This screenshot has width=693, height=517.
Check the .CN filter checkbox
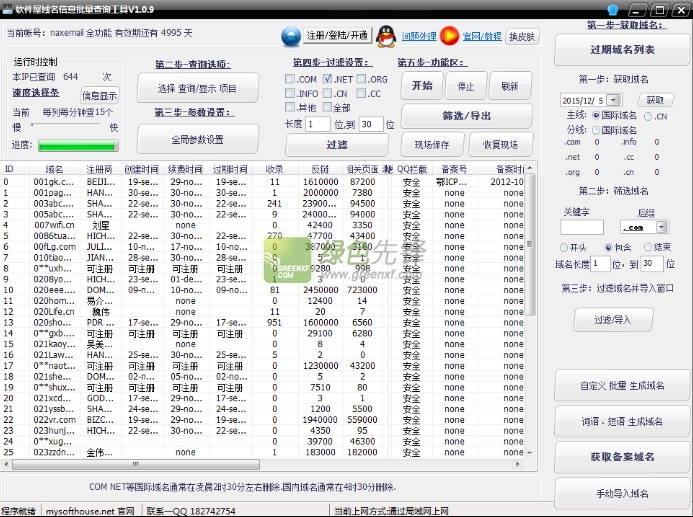tap(327, 93)
